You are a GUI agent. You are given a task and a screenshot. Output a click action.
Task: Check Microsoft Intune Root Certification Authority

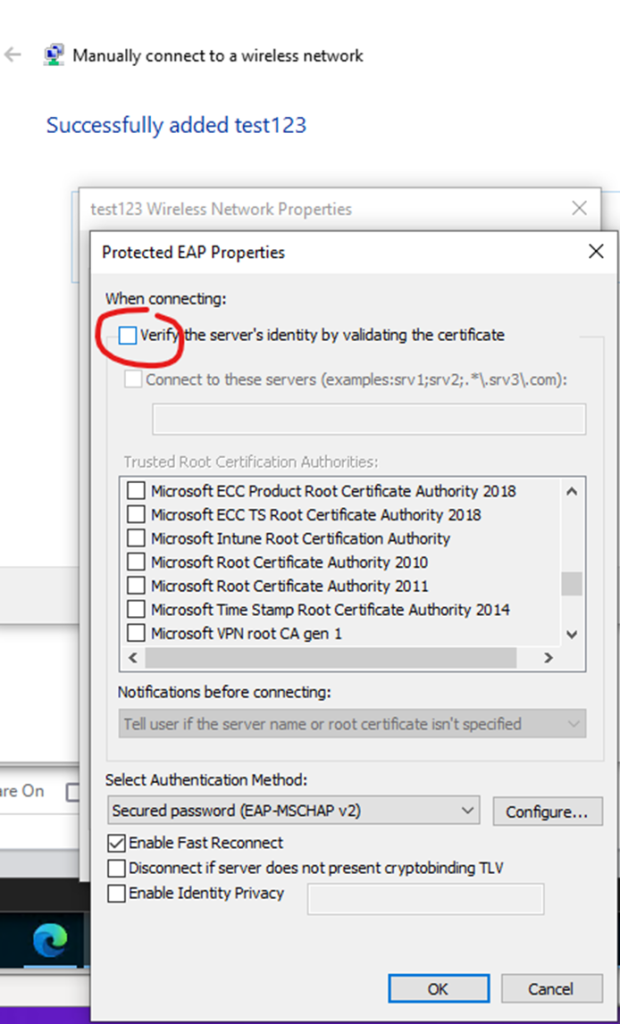point(136,538)
